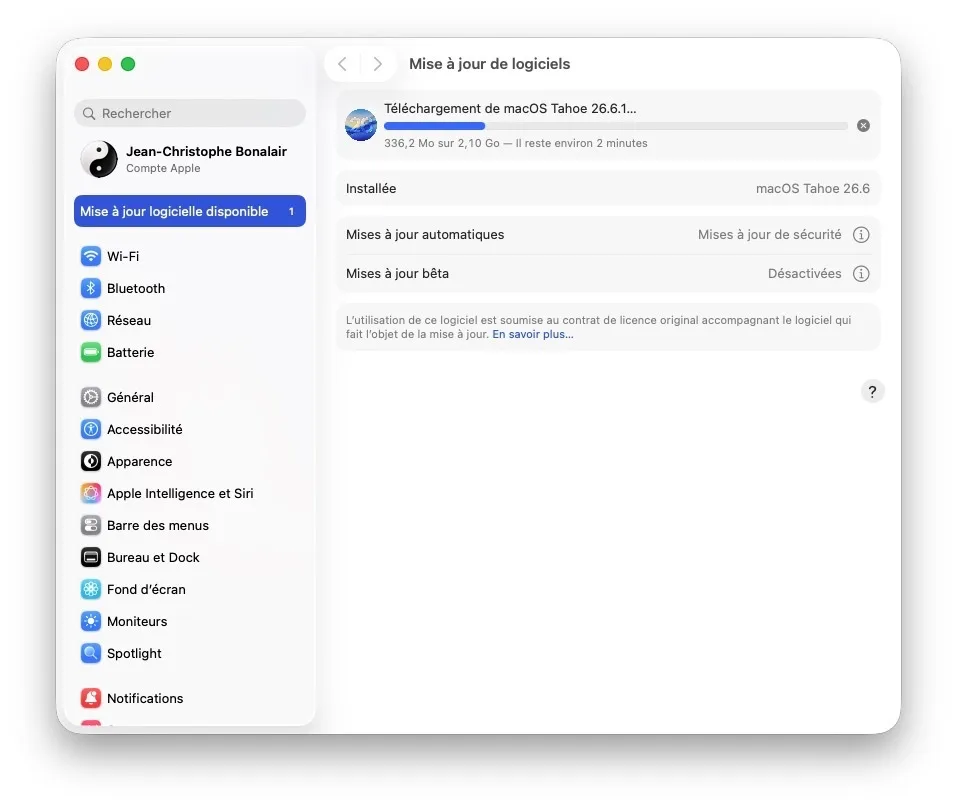This screenshot has width=957, height=808.
Task: Open Apple Intelligence et Siri label
Action: (x=180, y=493)
